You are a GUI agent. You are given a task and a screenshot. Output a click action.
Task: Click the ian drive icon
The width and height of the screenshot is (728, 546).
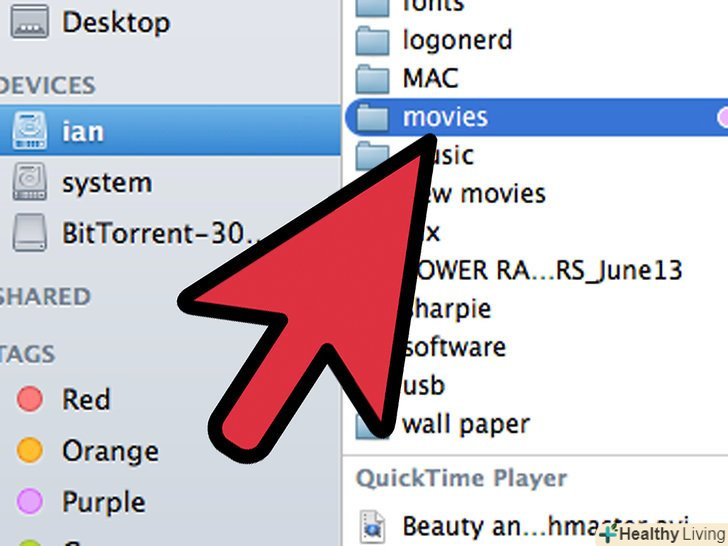pyautogui.click(x=29, y=130)
